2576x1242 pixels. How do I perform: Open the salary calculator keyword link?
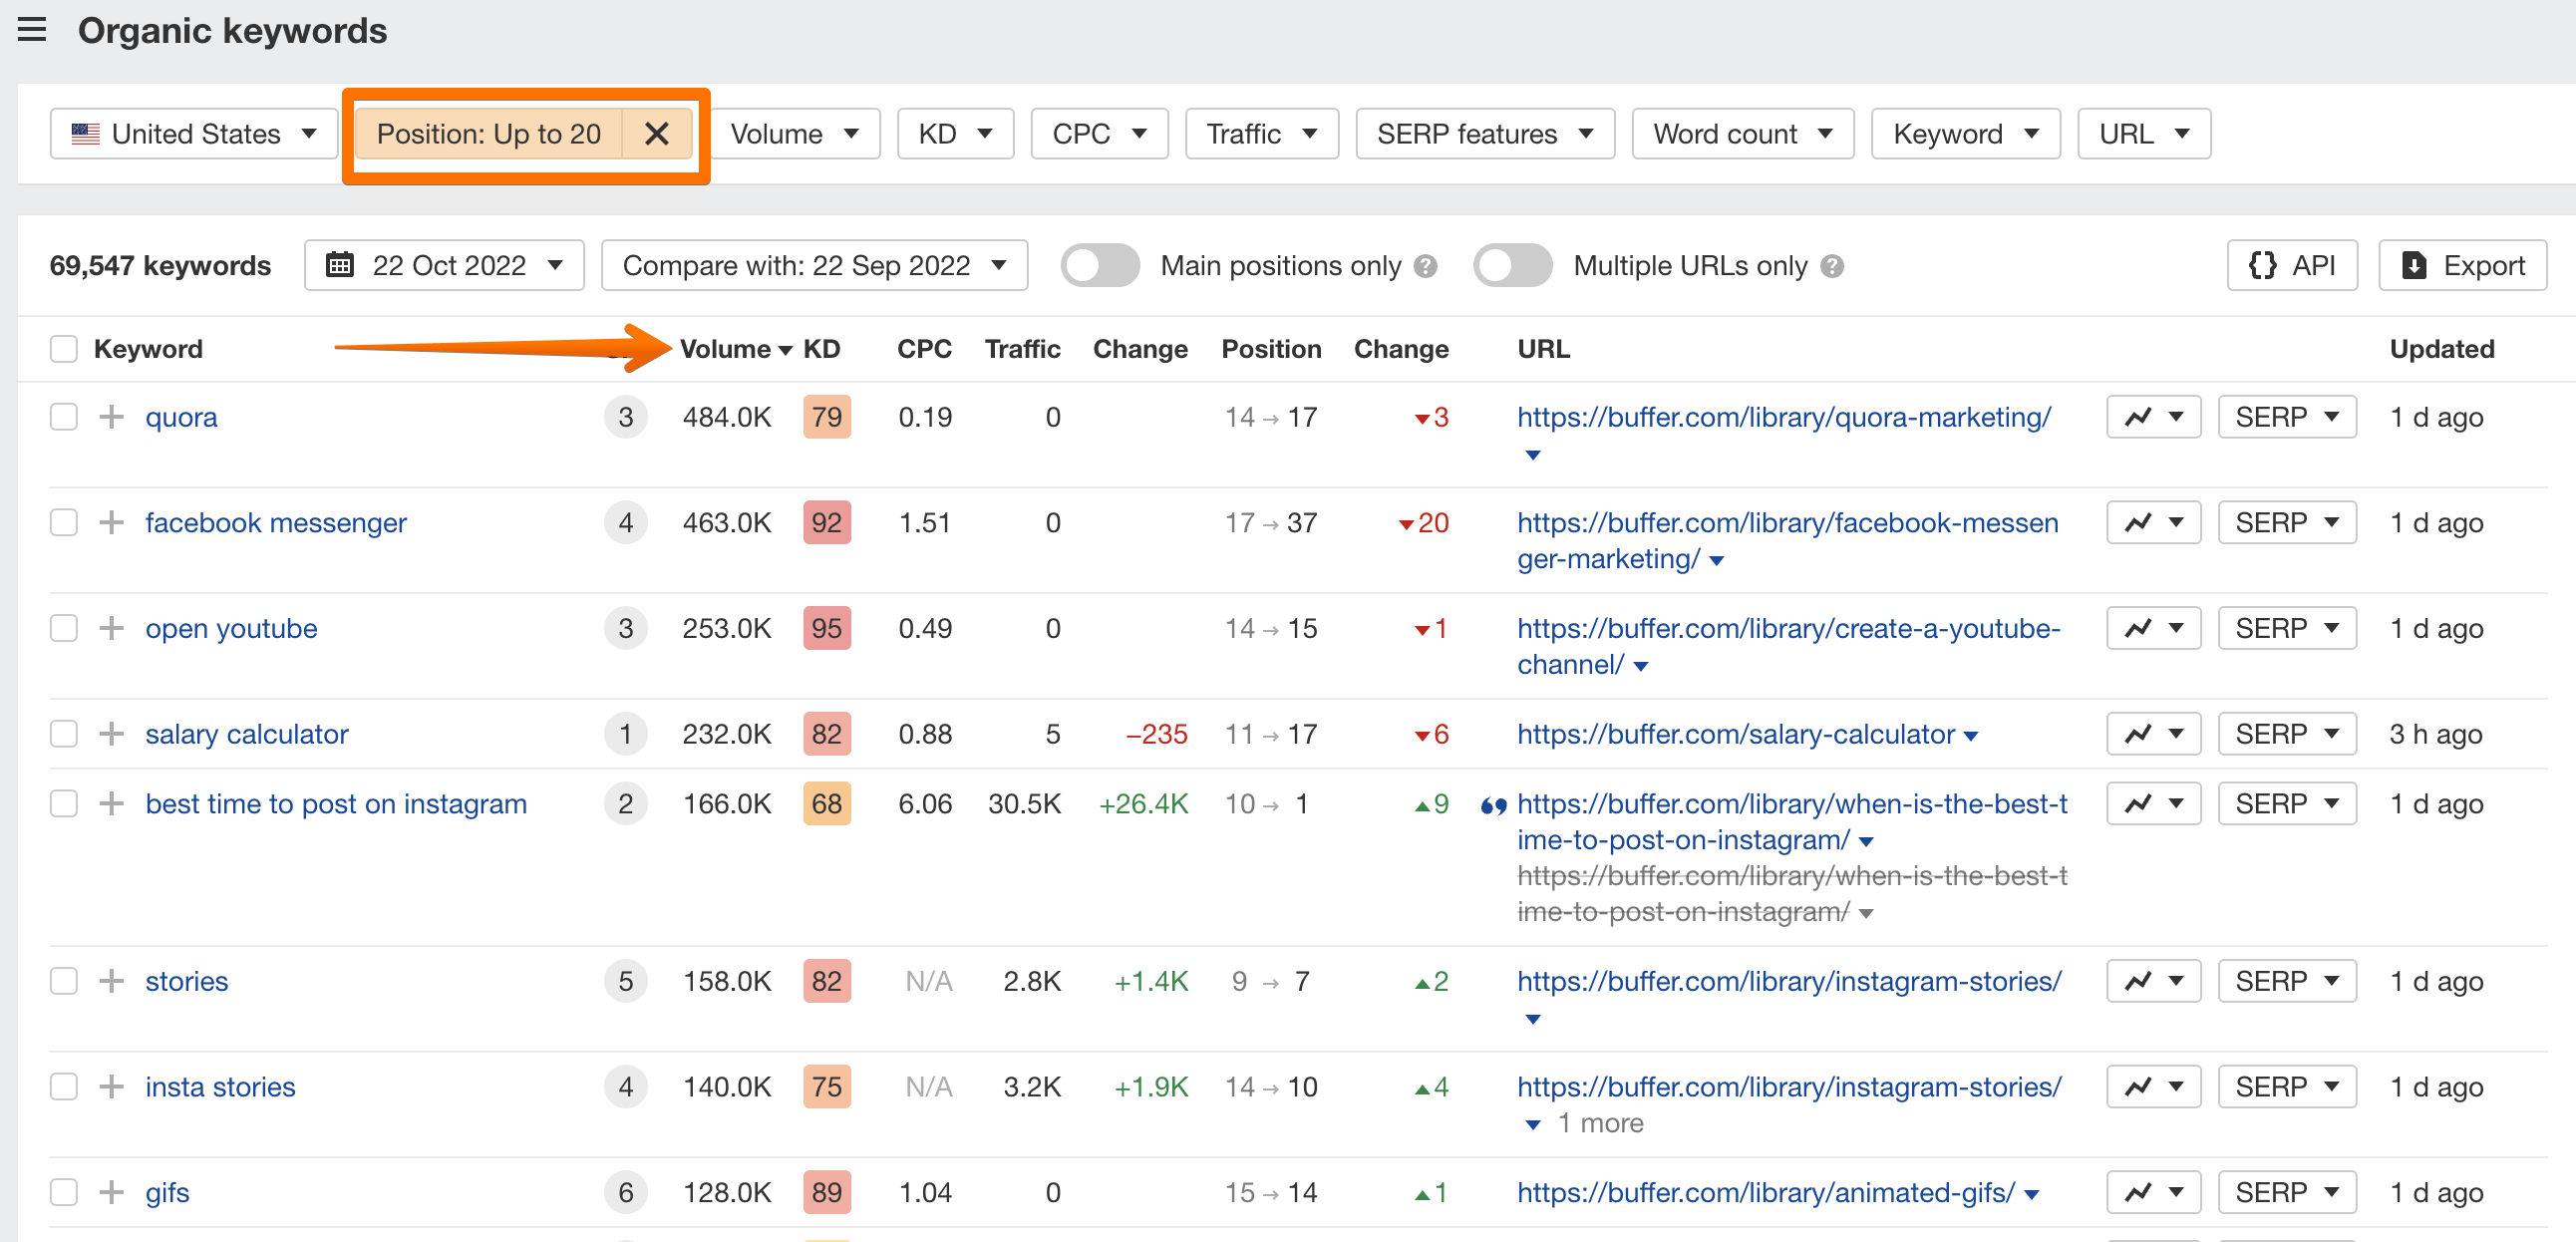(x=246, y=733)
